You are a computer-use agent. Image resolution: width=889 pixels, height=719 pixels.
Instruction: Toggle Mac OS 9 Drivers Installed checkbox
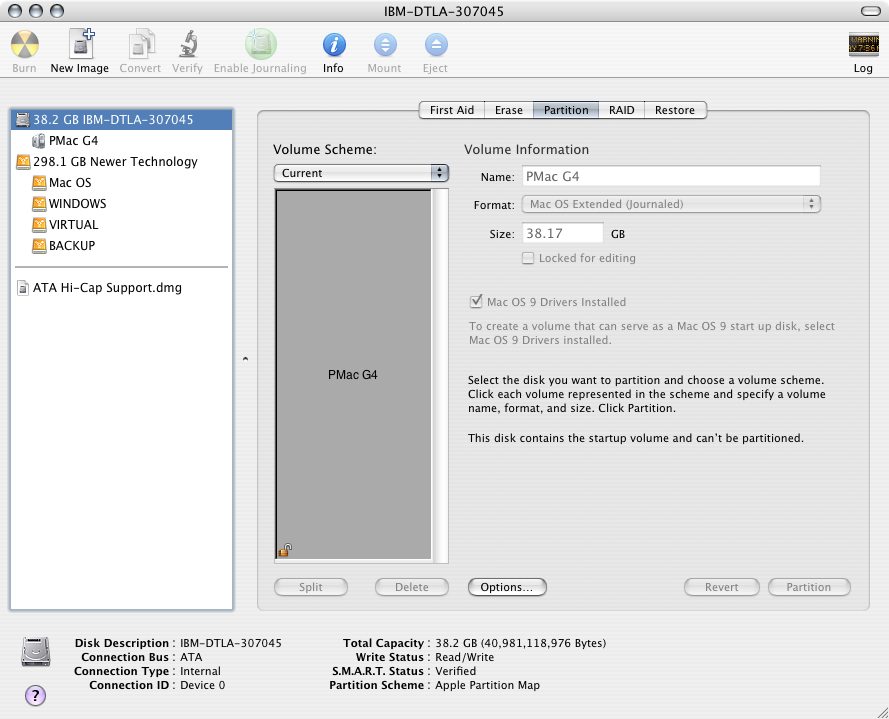click(x=476, y=302)
